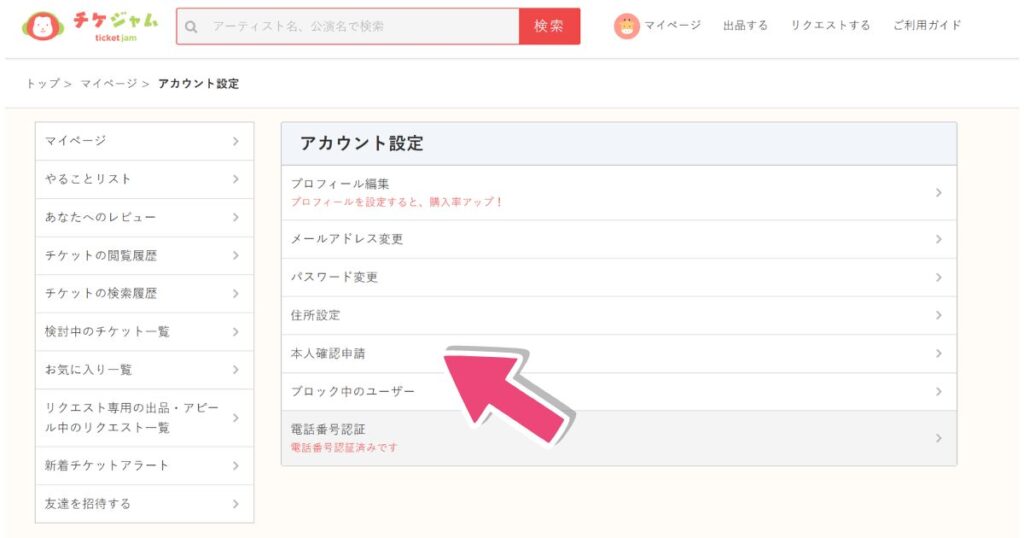Click the chevron on the パスワード変更 row
The width and height of the screenshot is (1024, 538).
coord(938,277)
